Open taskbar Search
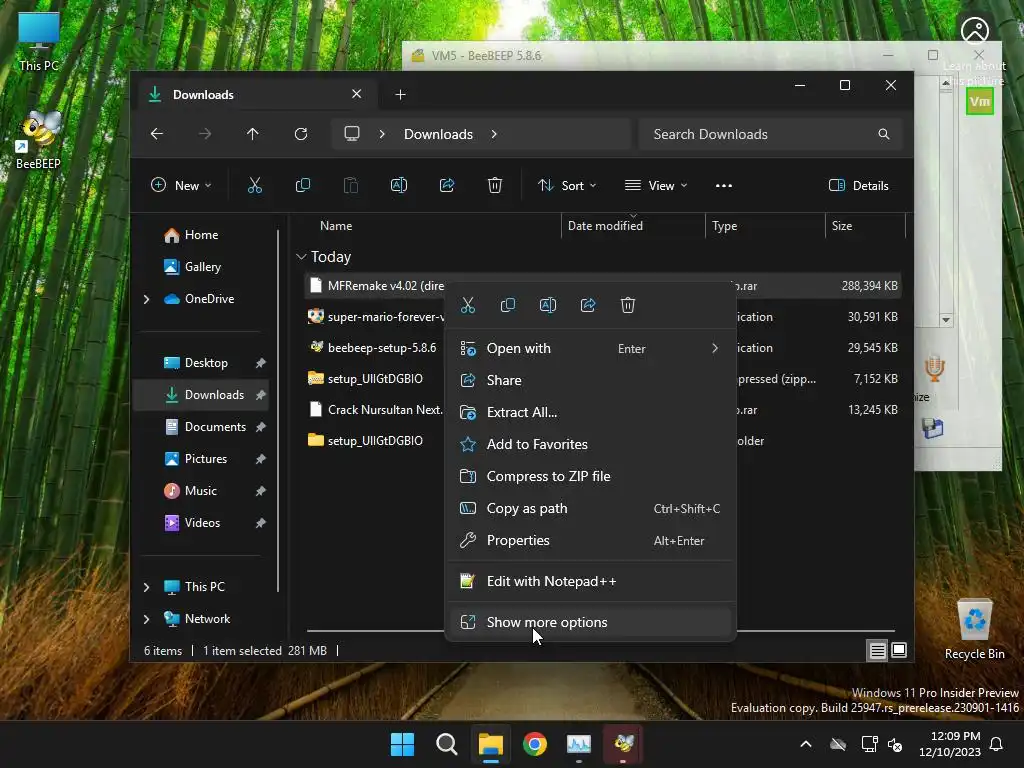Screen dimensions: 1024x768 pyautogui.click(x=447, y=744)
